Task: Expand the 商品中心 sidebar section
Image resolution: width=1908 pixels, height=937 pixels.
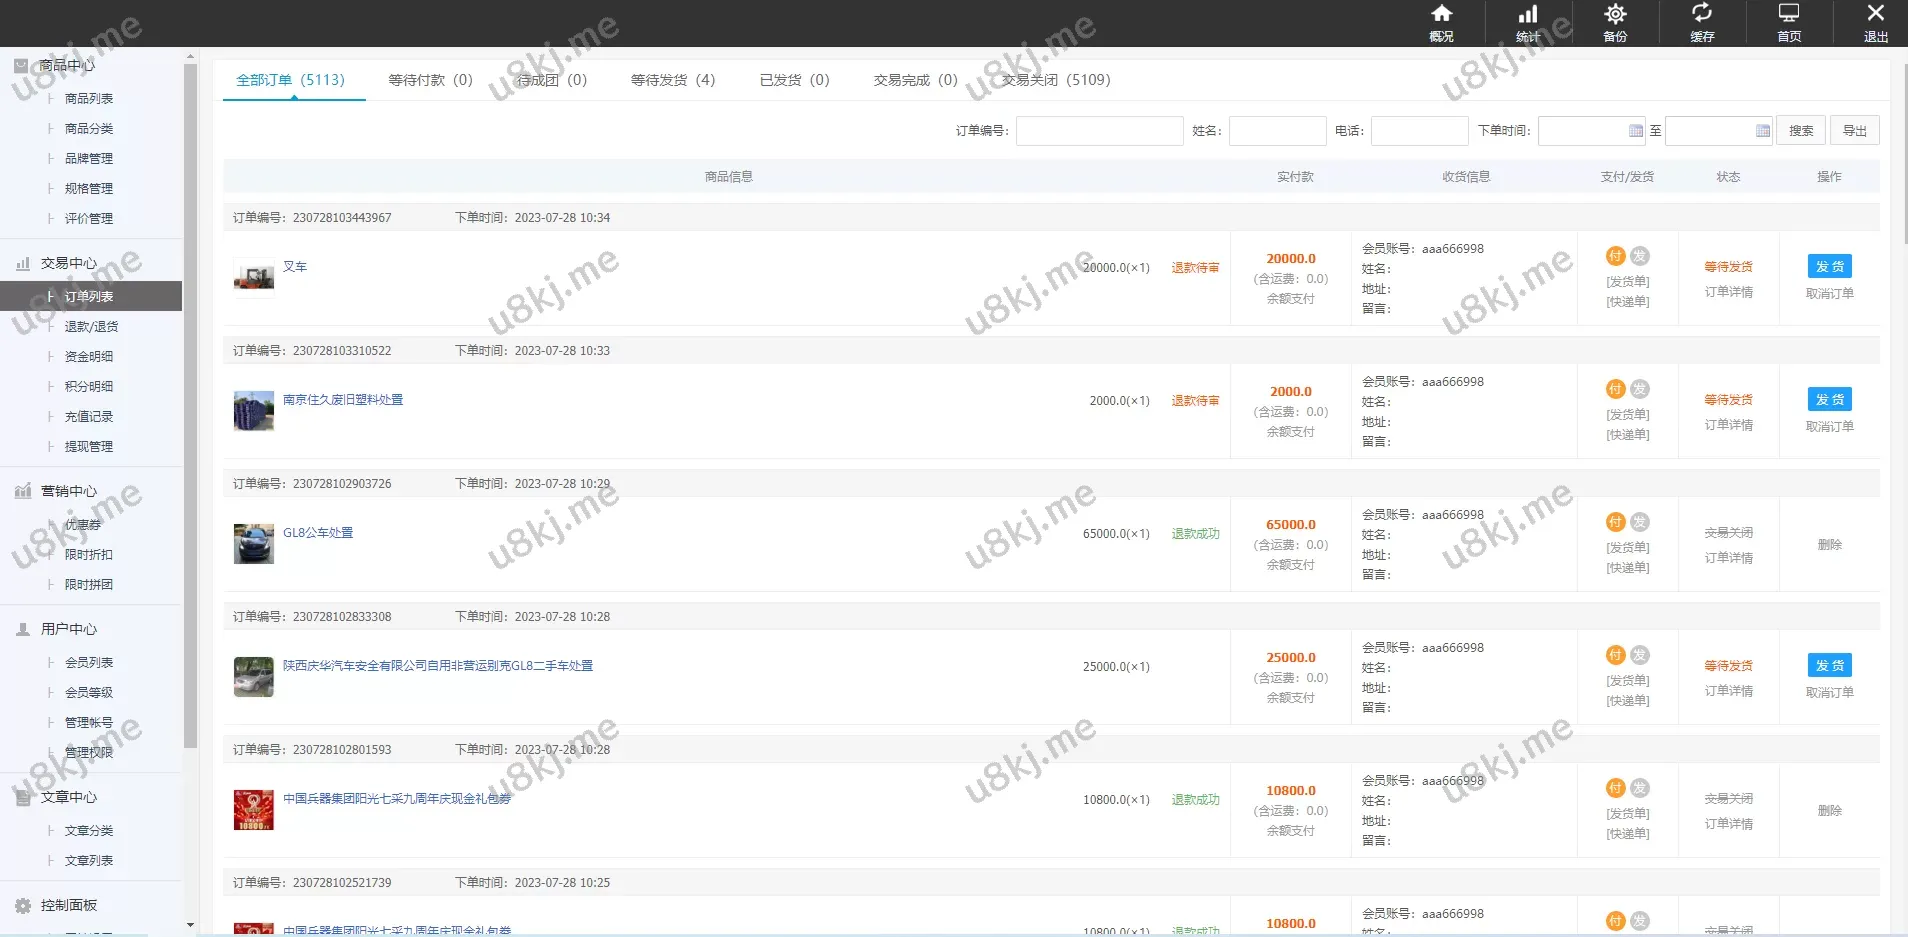Action: 67,66
